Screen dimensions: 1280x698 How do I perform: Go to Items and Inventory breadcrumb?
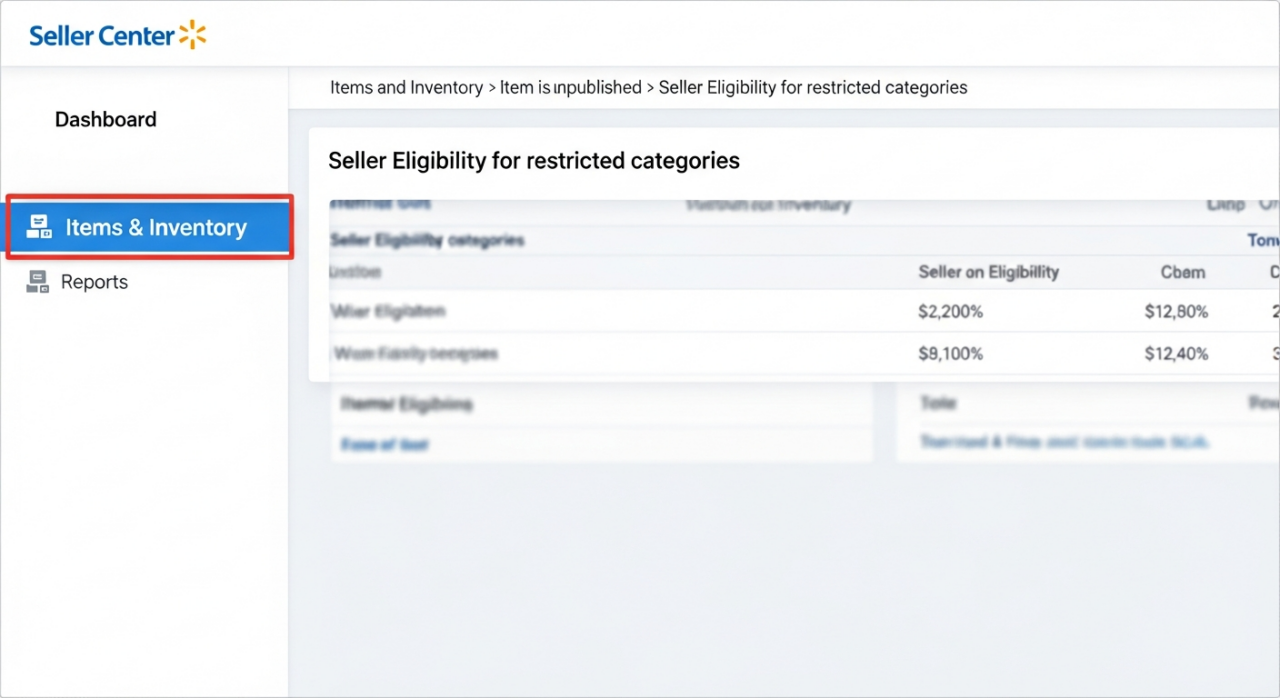[406, 88]
